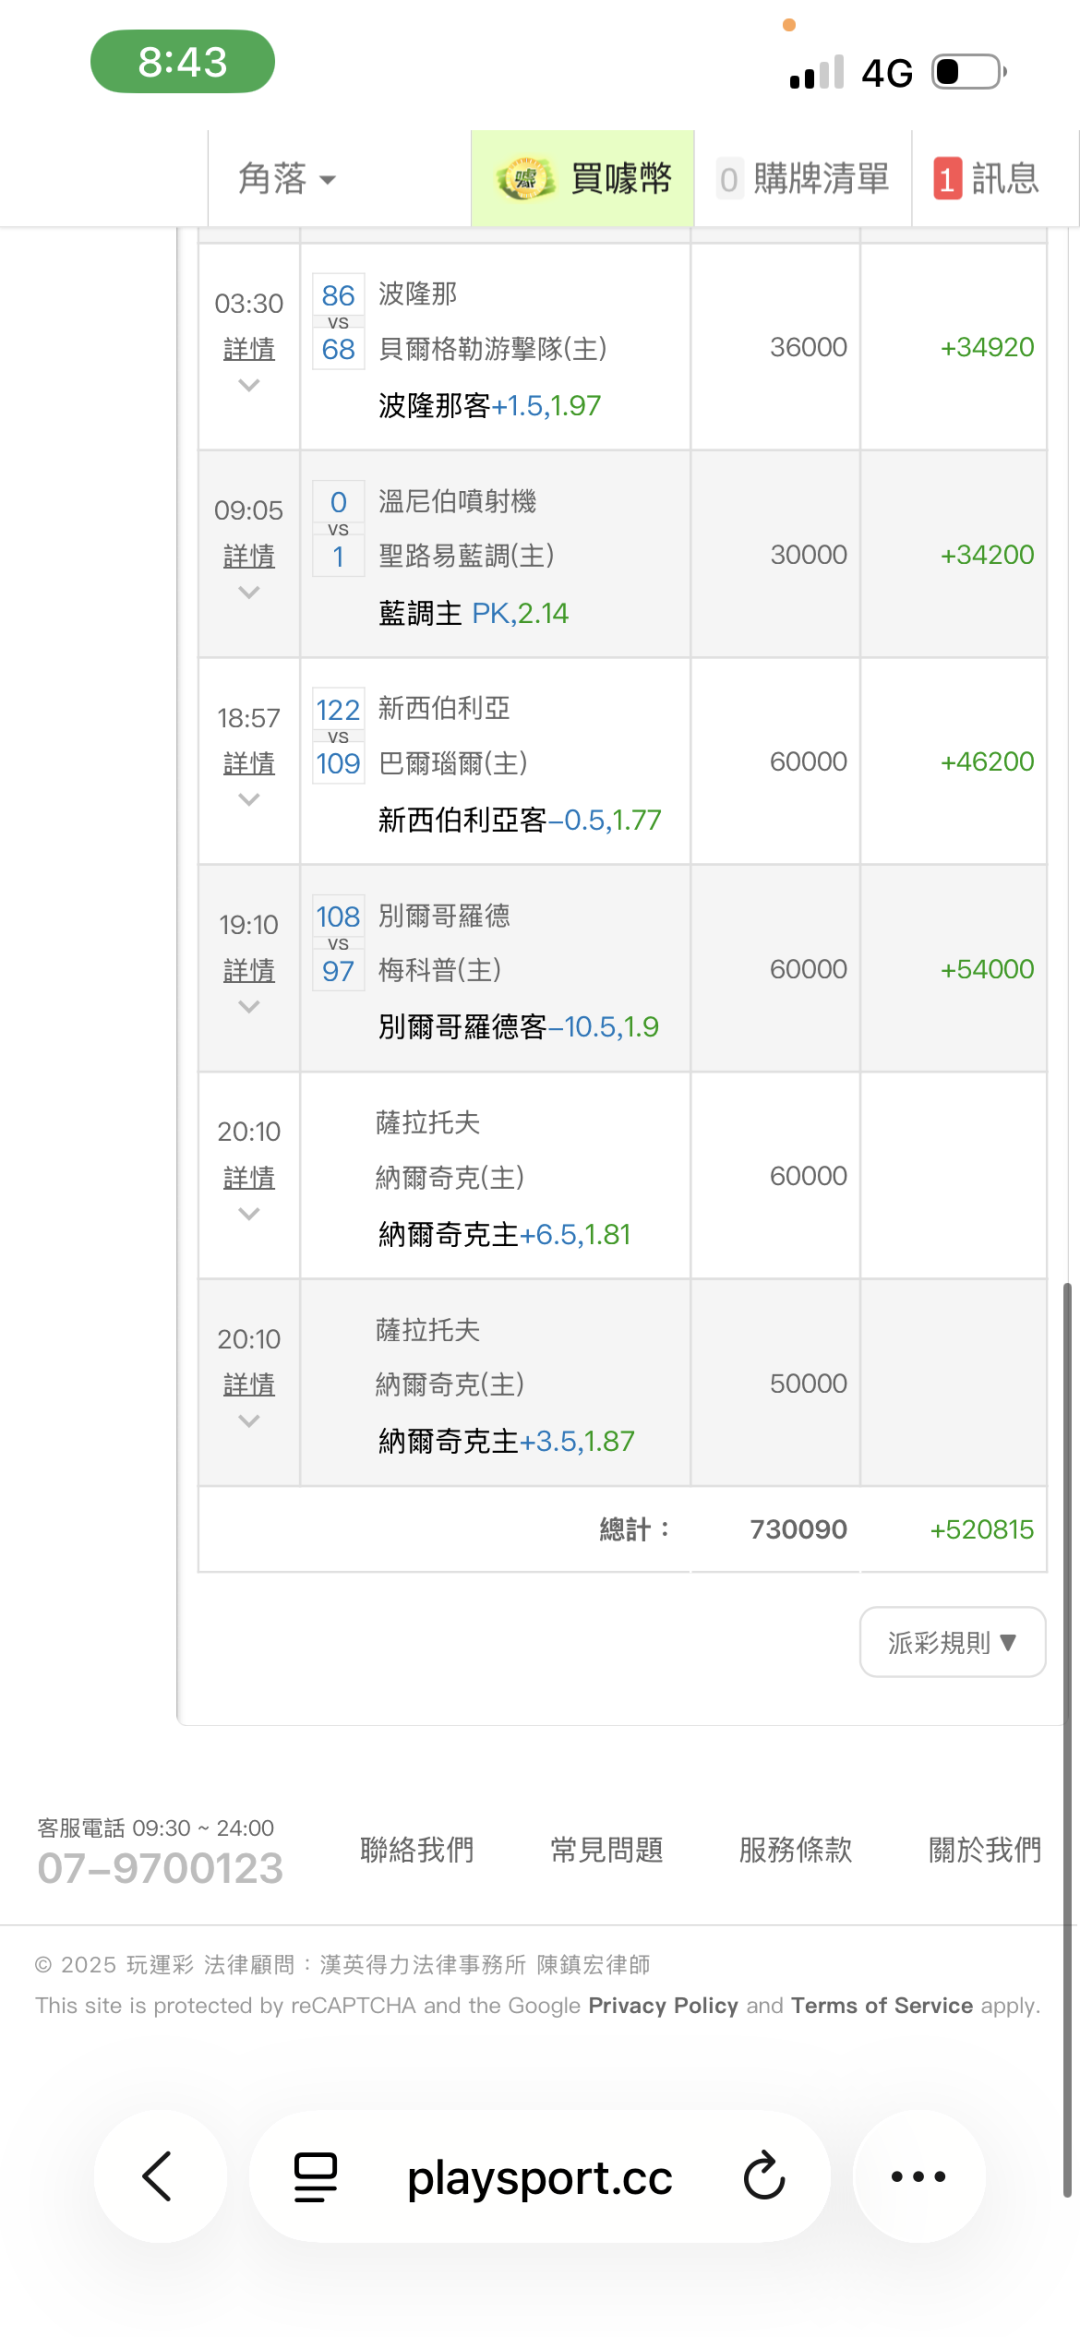Open 常見問題 in the footer

pos(606,1850)
